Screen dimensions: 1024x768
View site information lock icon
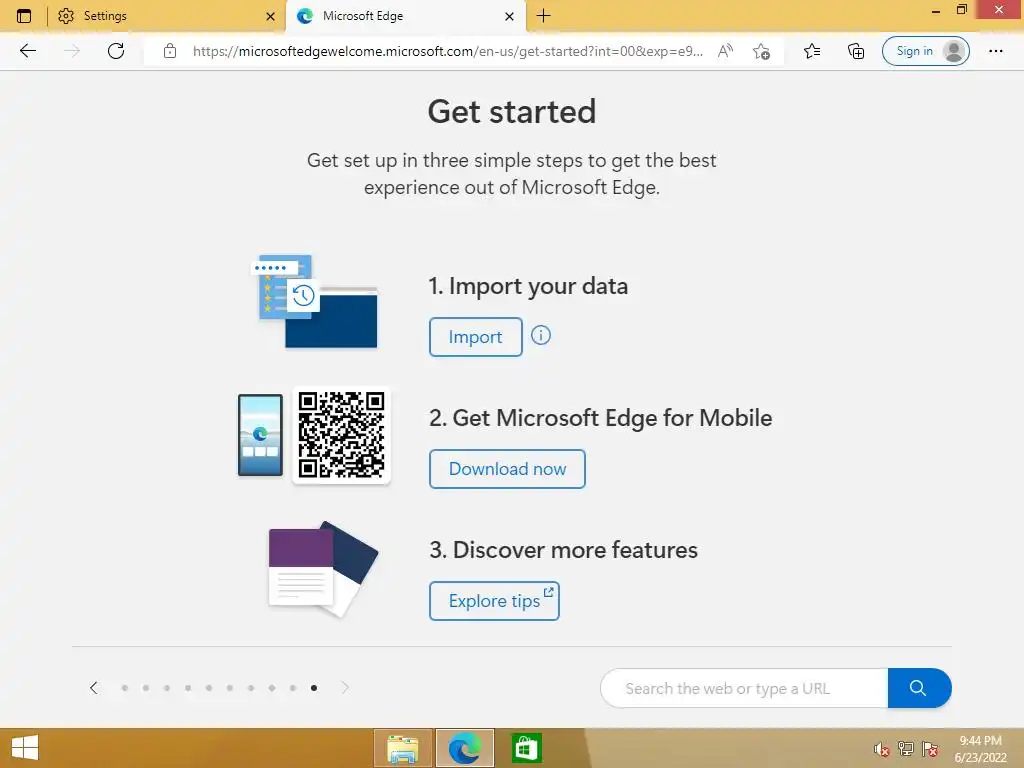[x=170, y=51]
